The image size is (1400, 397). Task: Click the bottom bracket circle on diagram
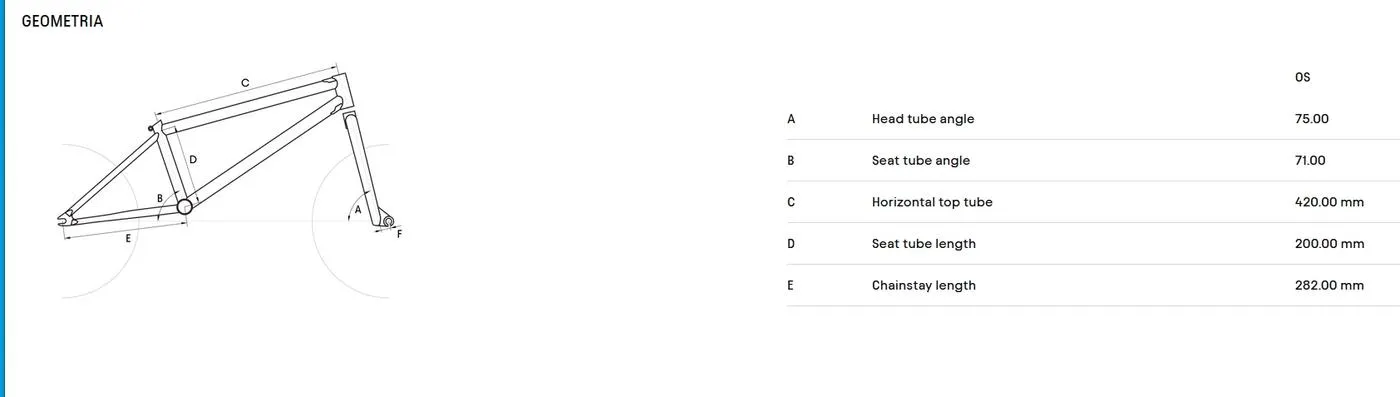coord(184,207)
